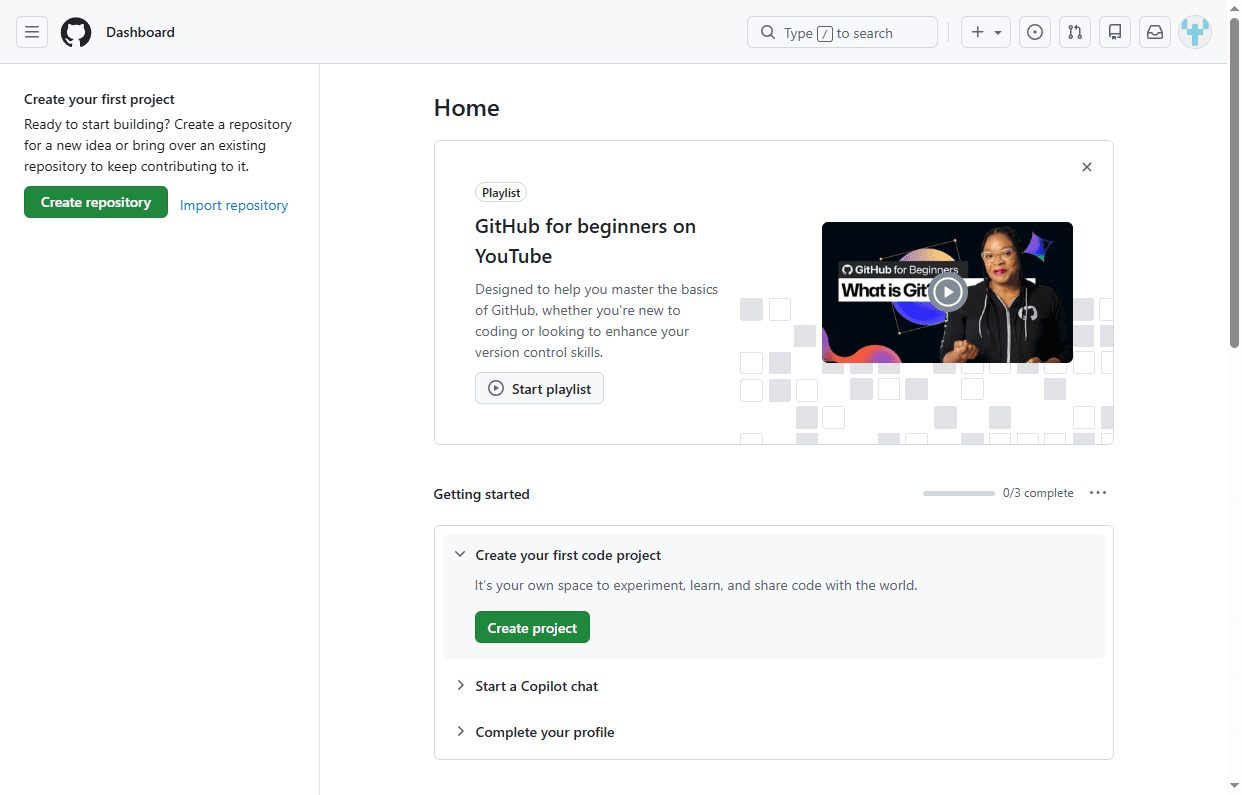The image size is (1242, 795).
Task: Open the notifications inbox icon
Action: 1155,32
